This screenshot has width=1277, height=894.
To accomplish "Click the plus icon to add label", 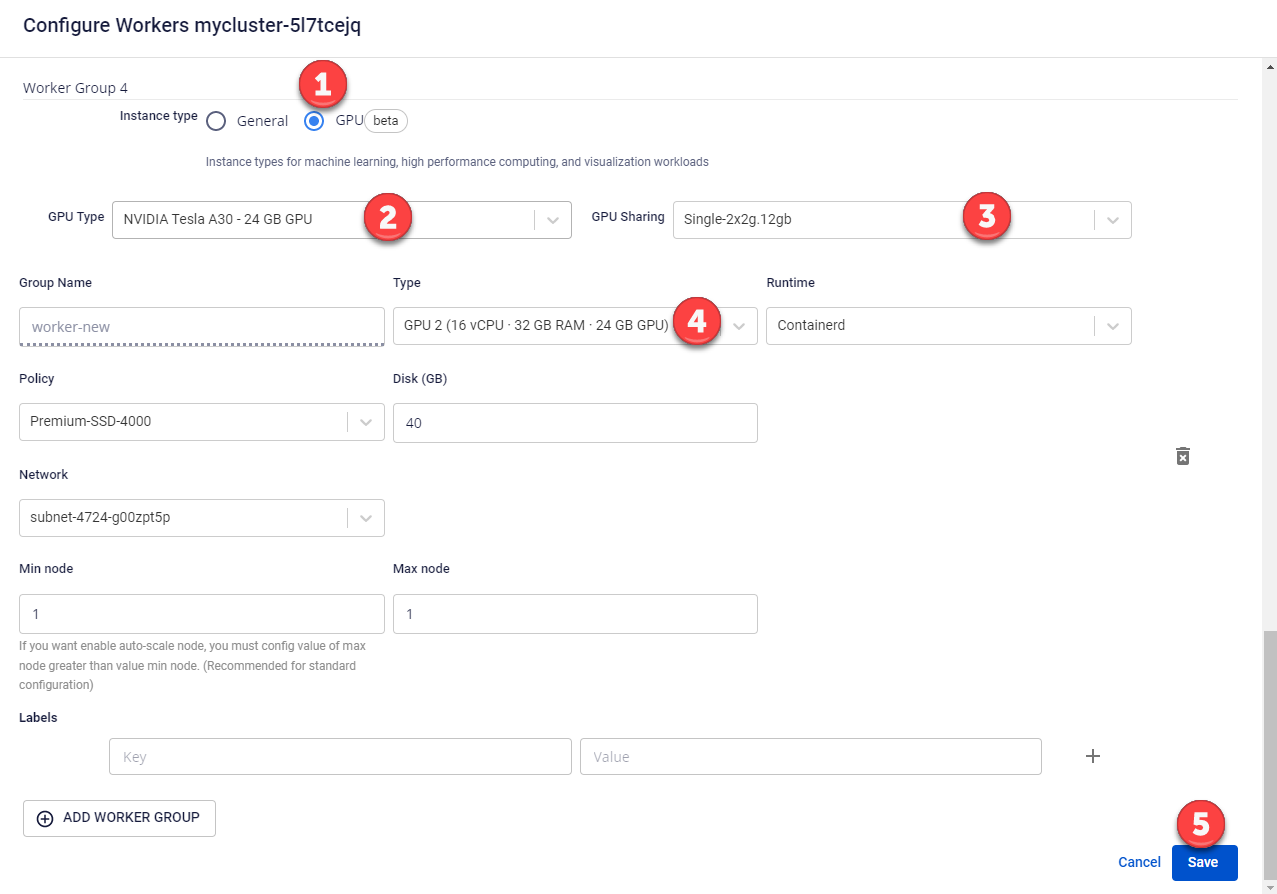I will (x=1093, y=756).
